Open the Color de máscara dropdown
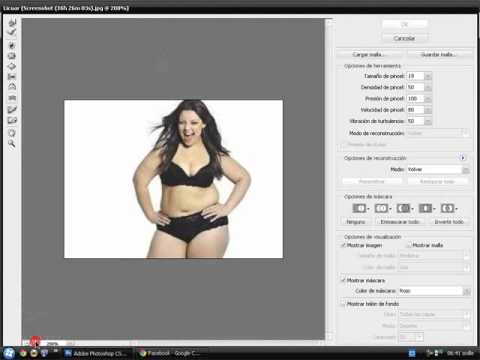This screenshot has height=360, width=480. (435, 291)
